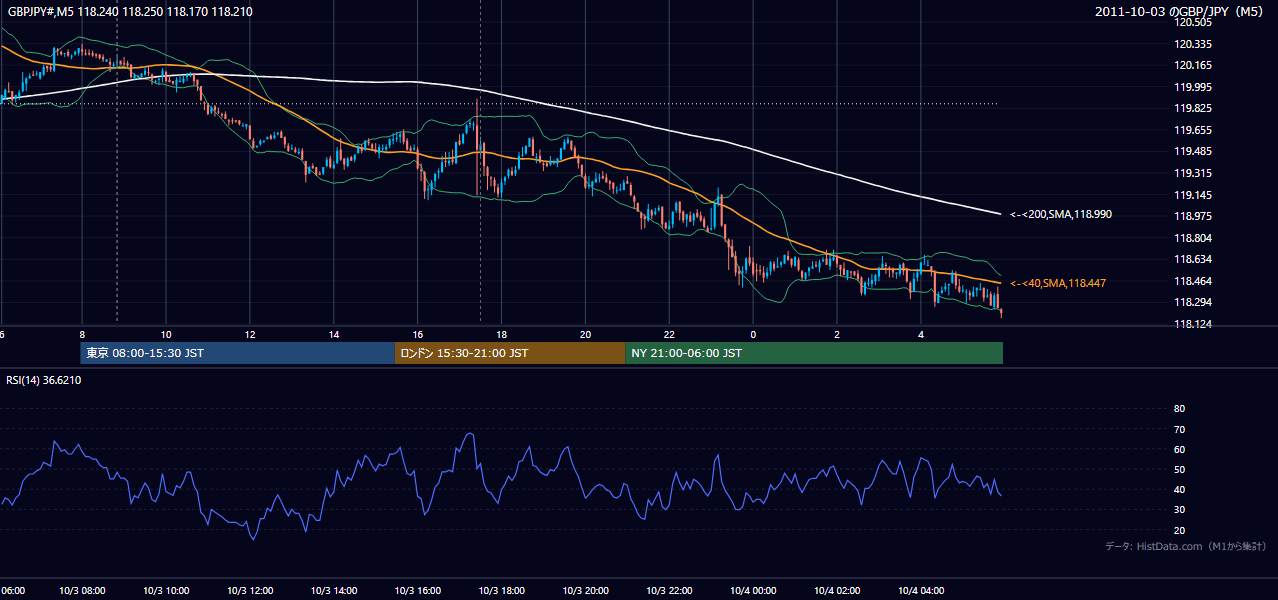This screenshot has height=600, width=1278.
Task: Click the RSI 20 level label
Action: tap(1179, 530)
